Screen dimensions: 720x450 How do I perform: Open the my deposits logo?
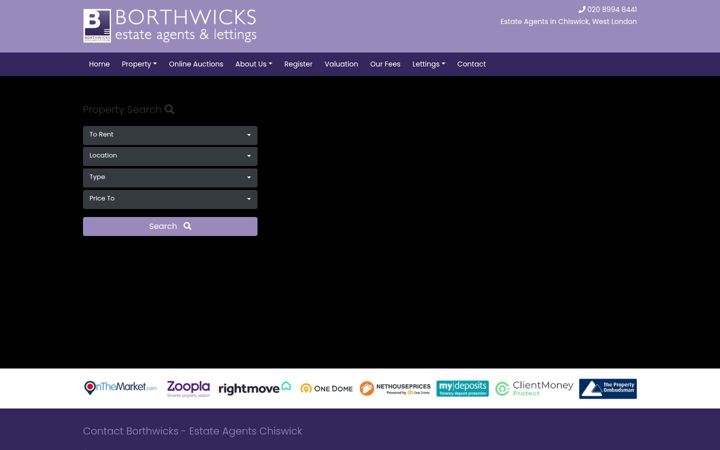tap(462, 388)
